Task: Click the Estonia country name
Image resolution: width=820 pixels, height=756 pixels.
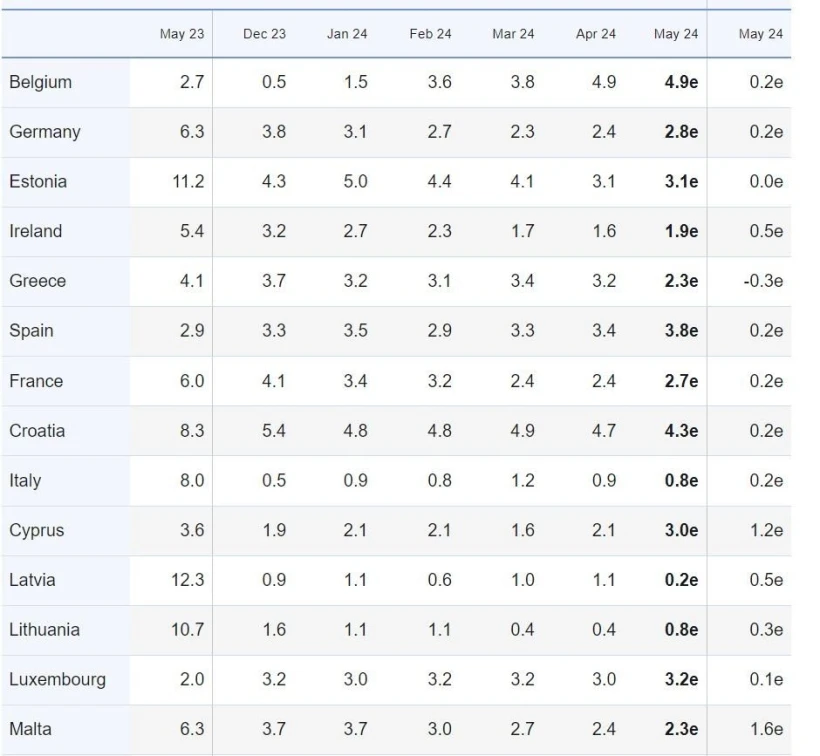Action: [x=38, y=182]
